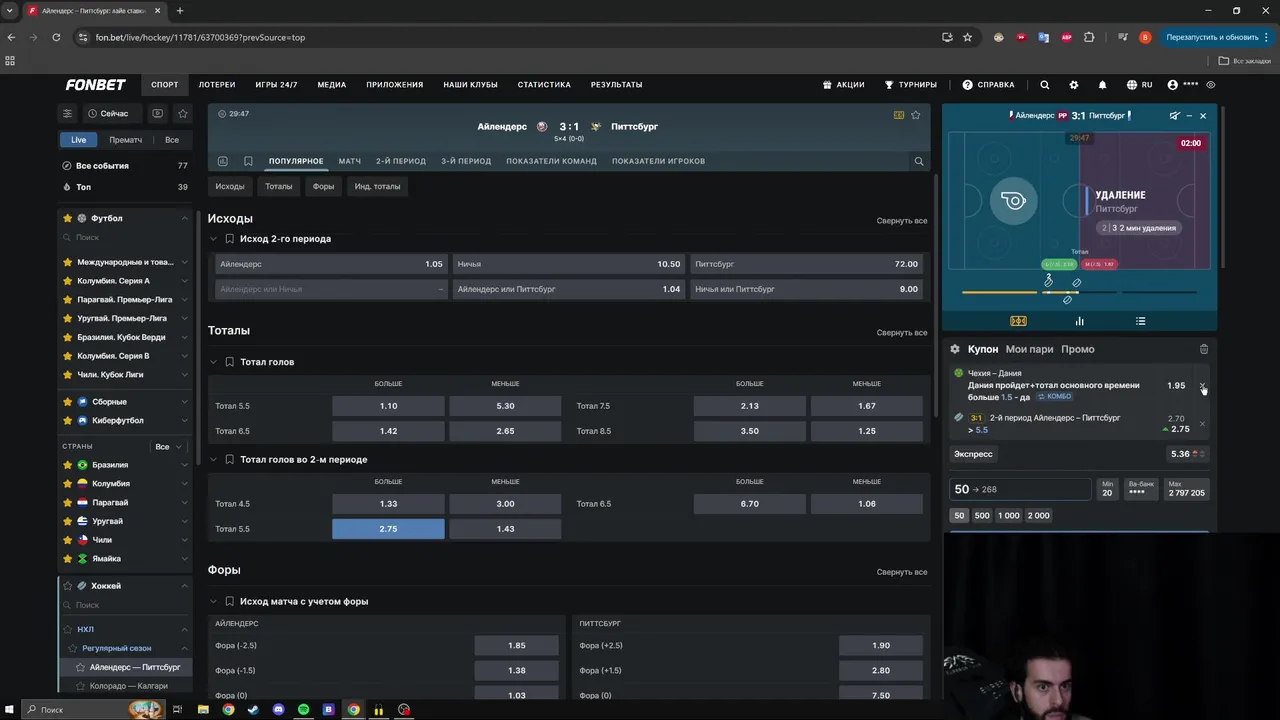The width and height of the screenshot is (1280, 720).
Task: Open Мои пари tab in coupon
Action: (x=1030, y=349)
